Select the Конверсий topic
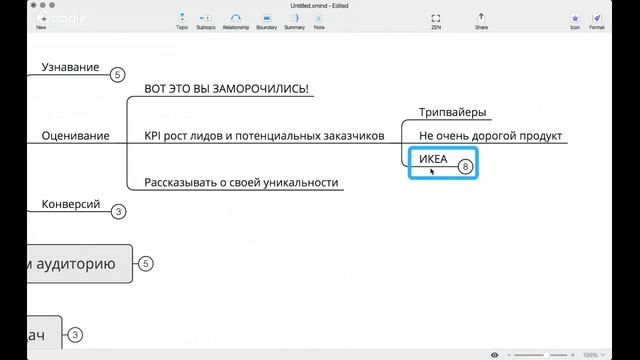 pyautogui.click(x=71, y=204)
